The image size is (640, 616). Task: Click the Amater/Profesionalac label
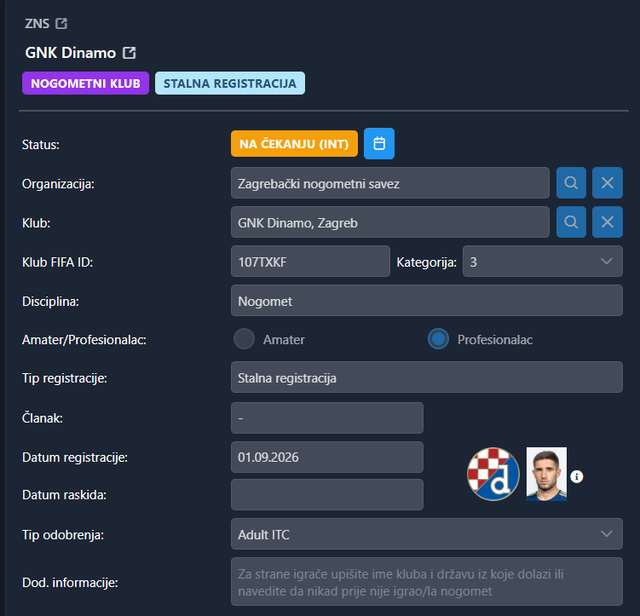[84, 340]
